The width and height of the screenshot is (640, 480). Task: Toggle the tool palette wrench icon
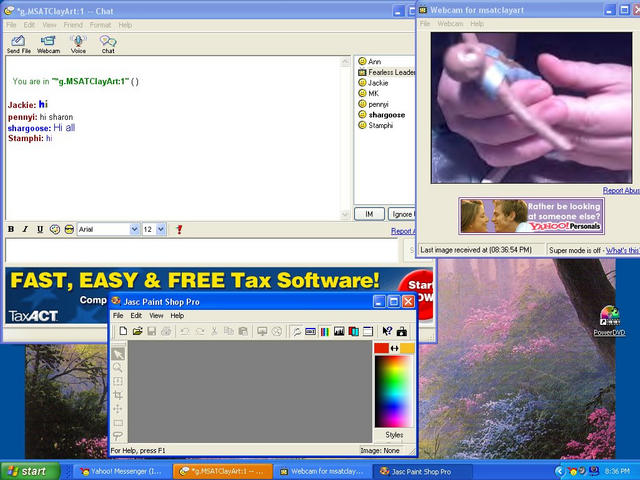[296, 331]
